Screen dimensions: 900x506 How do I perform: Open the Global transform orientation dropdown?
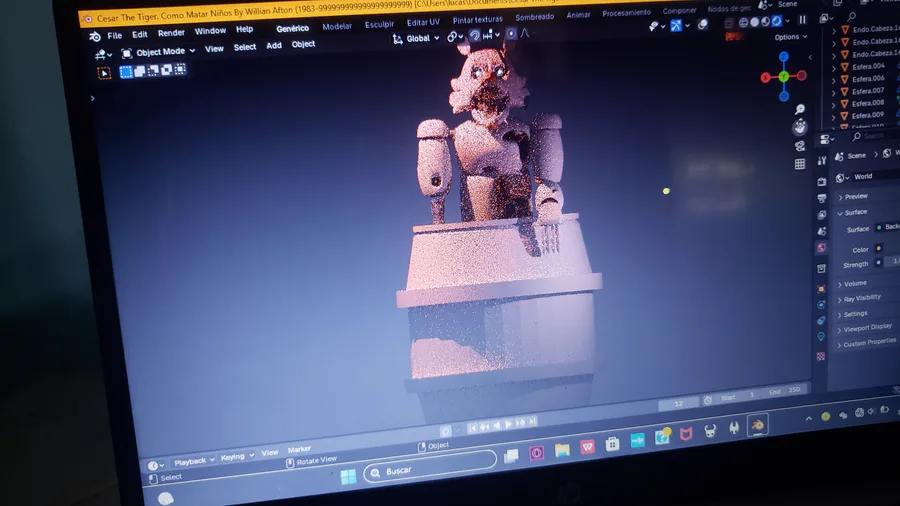point(417,38)
